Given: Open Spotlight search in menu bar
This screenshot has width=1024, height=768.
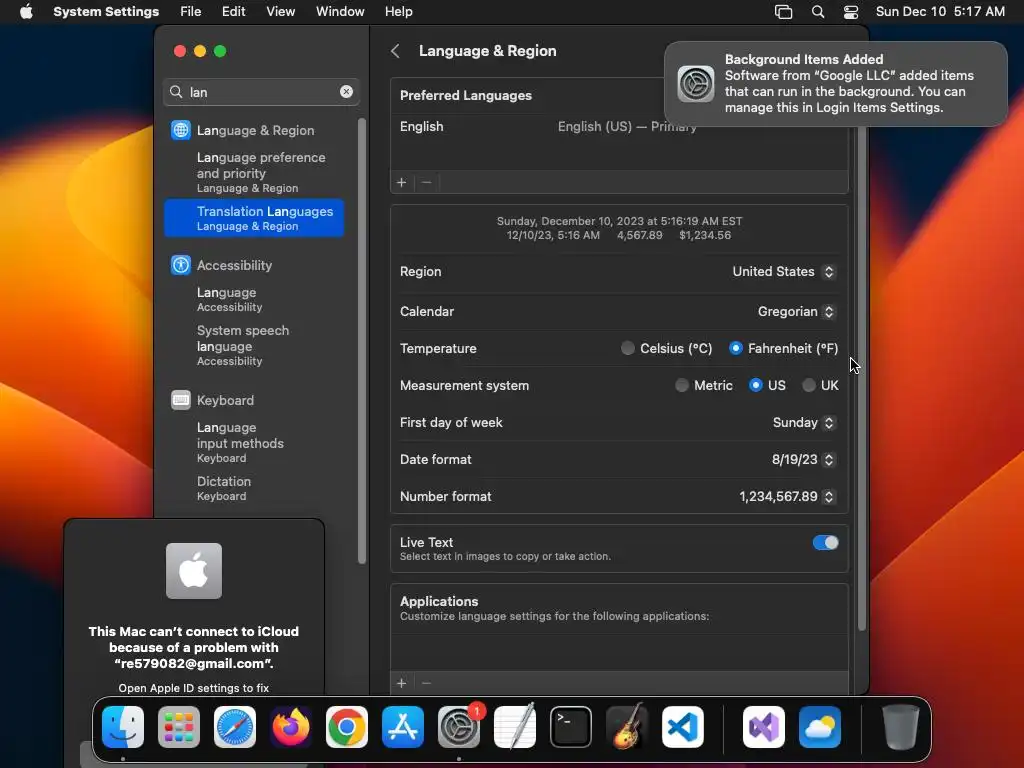Looking at the screenshot, I should [818, 12].
